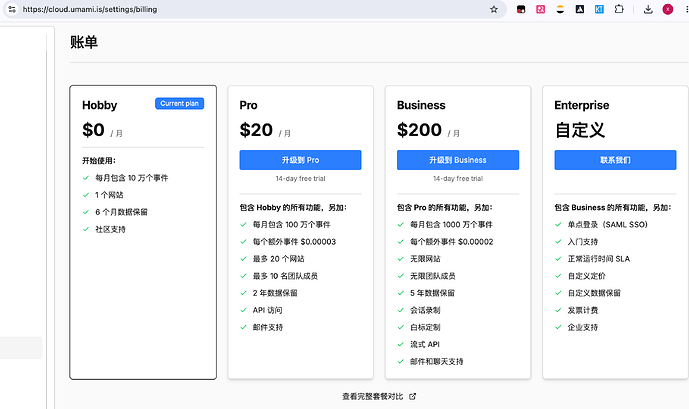
Task: Open the black and red browser extension
Action: pos(521,9)
